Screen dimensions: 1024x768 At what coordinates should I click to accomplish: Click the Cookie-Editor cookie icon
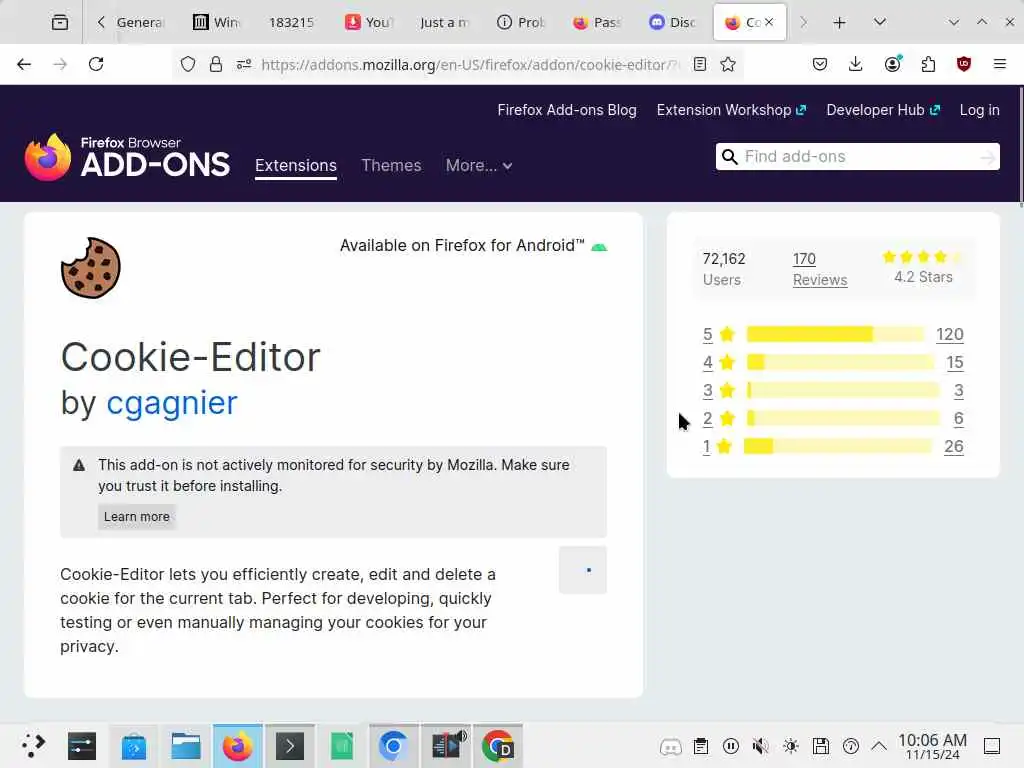tap(91, 268)
